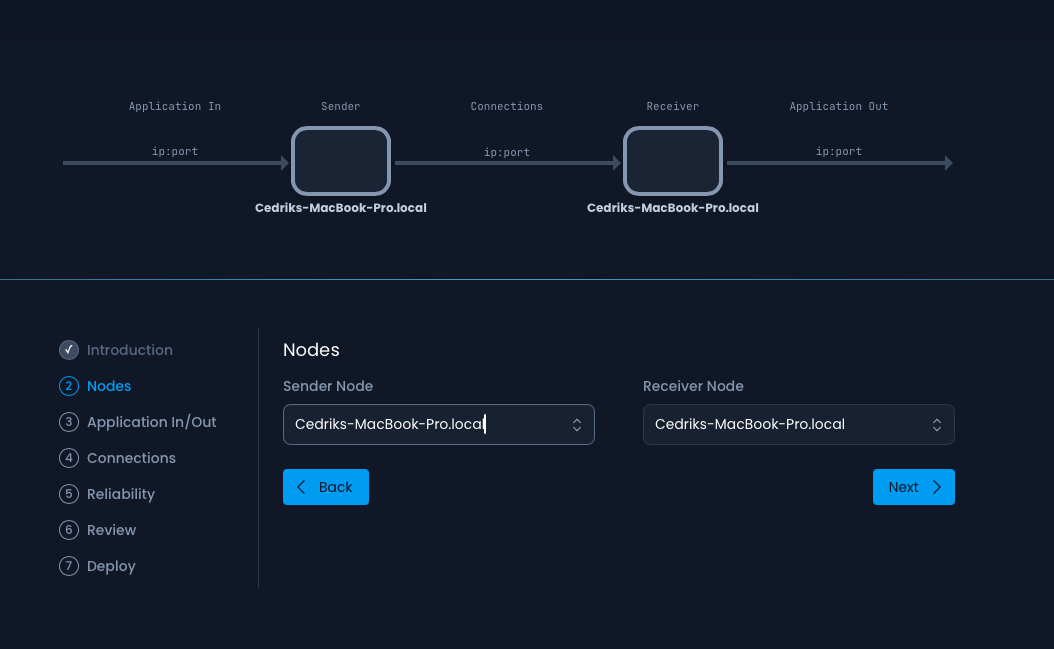Navigate to the Connections step
This screenshot has width=1054, height=649.
pos(131,458)
